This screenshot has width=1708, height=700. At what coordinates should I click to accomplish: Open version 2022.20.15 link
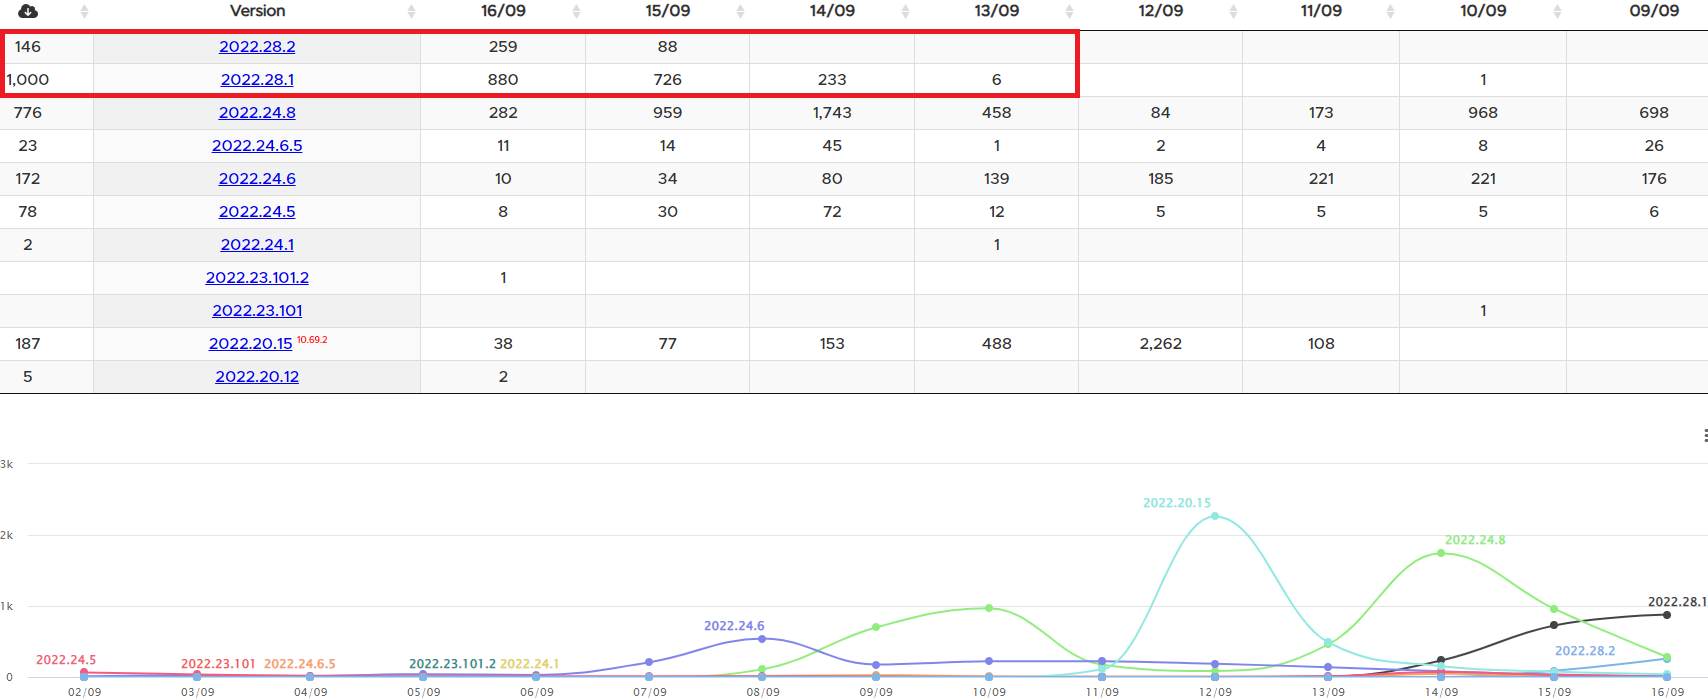coord(250,343)
